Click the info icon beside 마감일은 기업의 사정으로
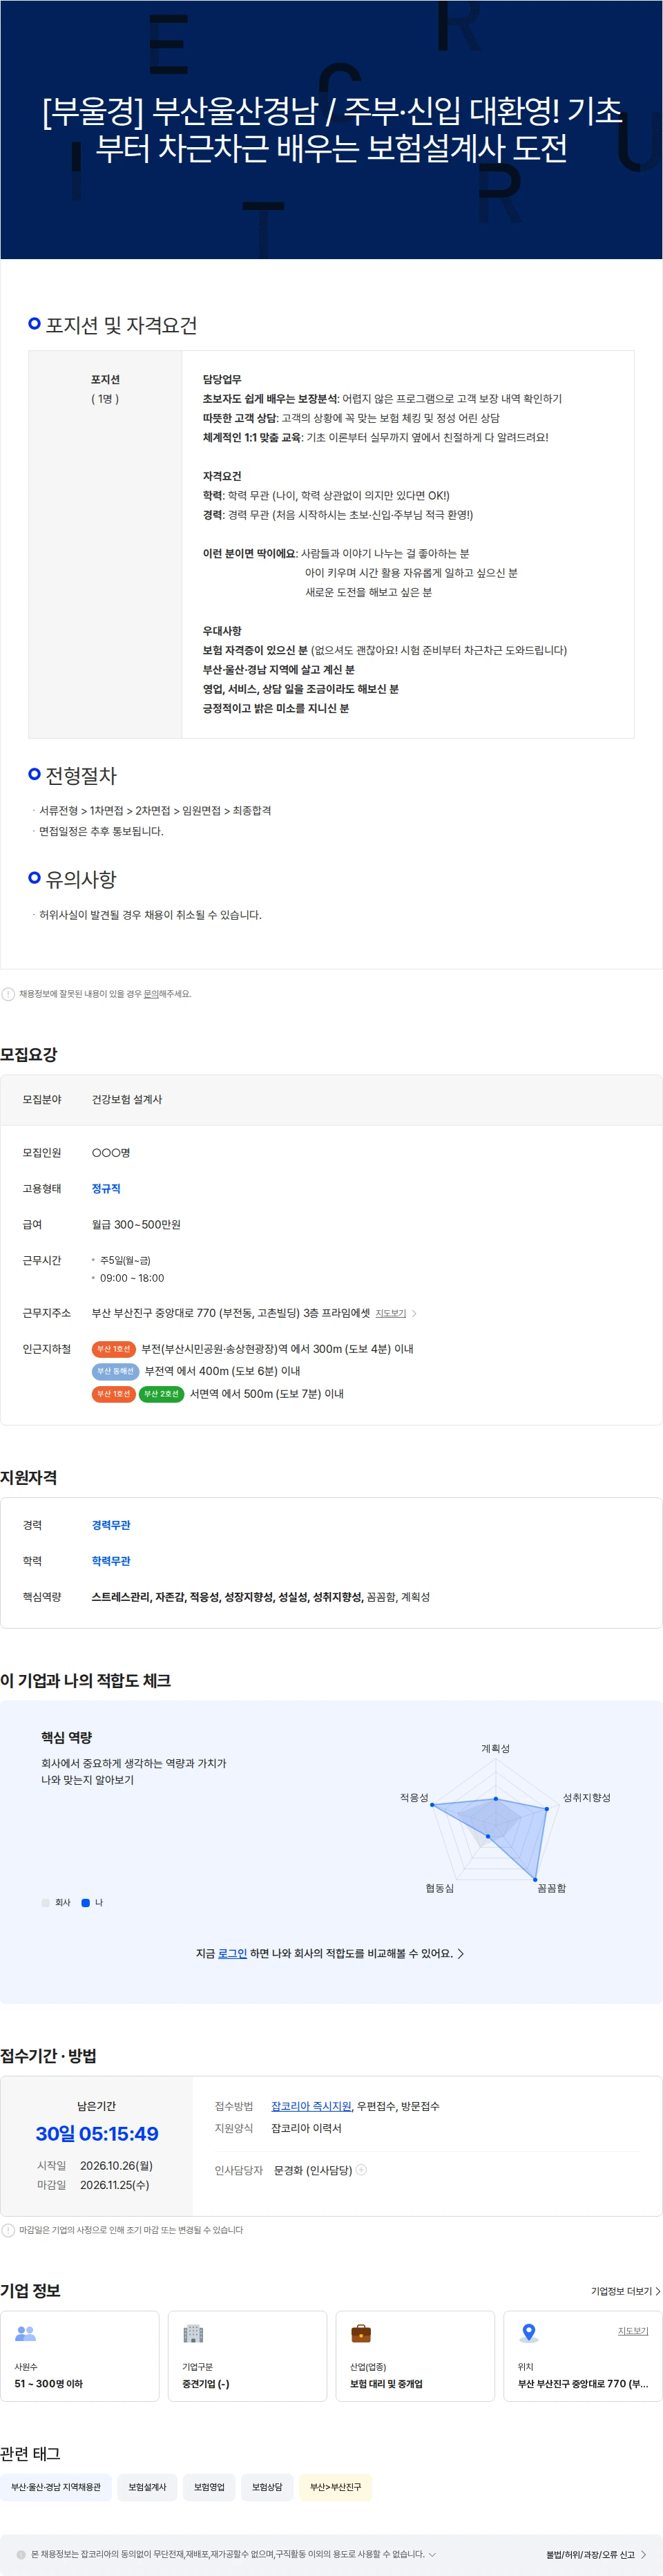This screenshot has width=663, height=2576. (x=8, y=2230)
